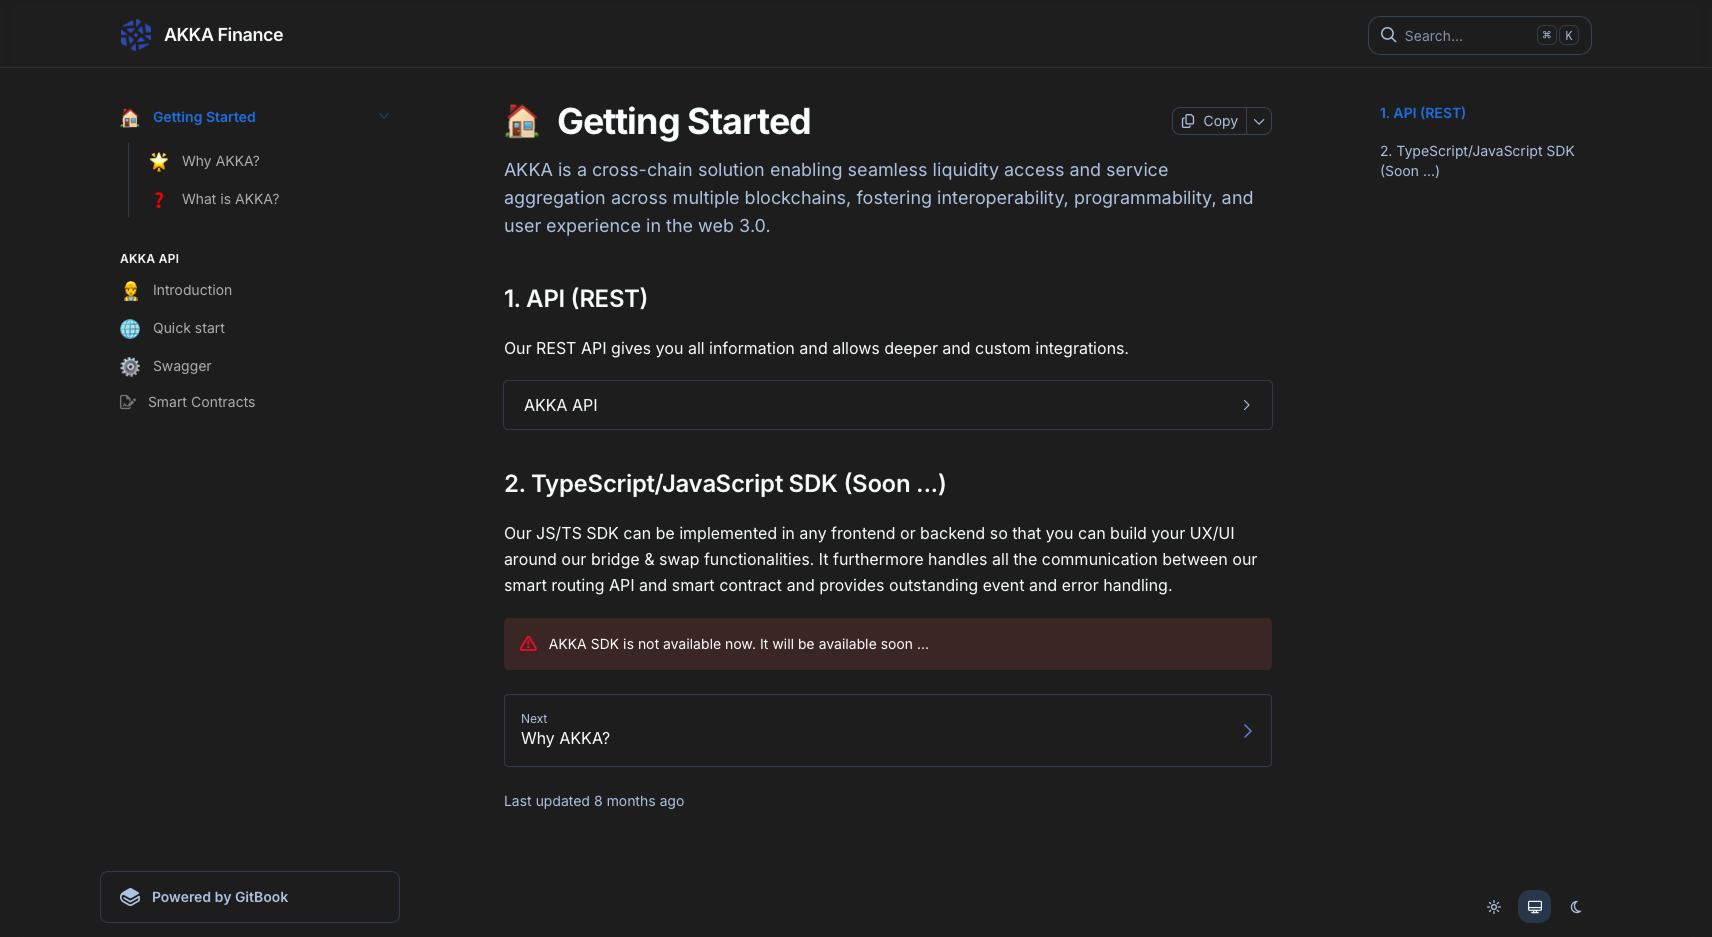
Task: Click the AKKA Finance logo
Action: tap(135, 34)
